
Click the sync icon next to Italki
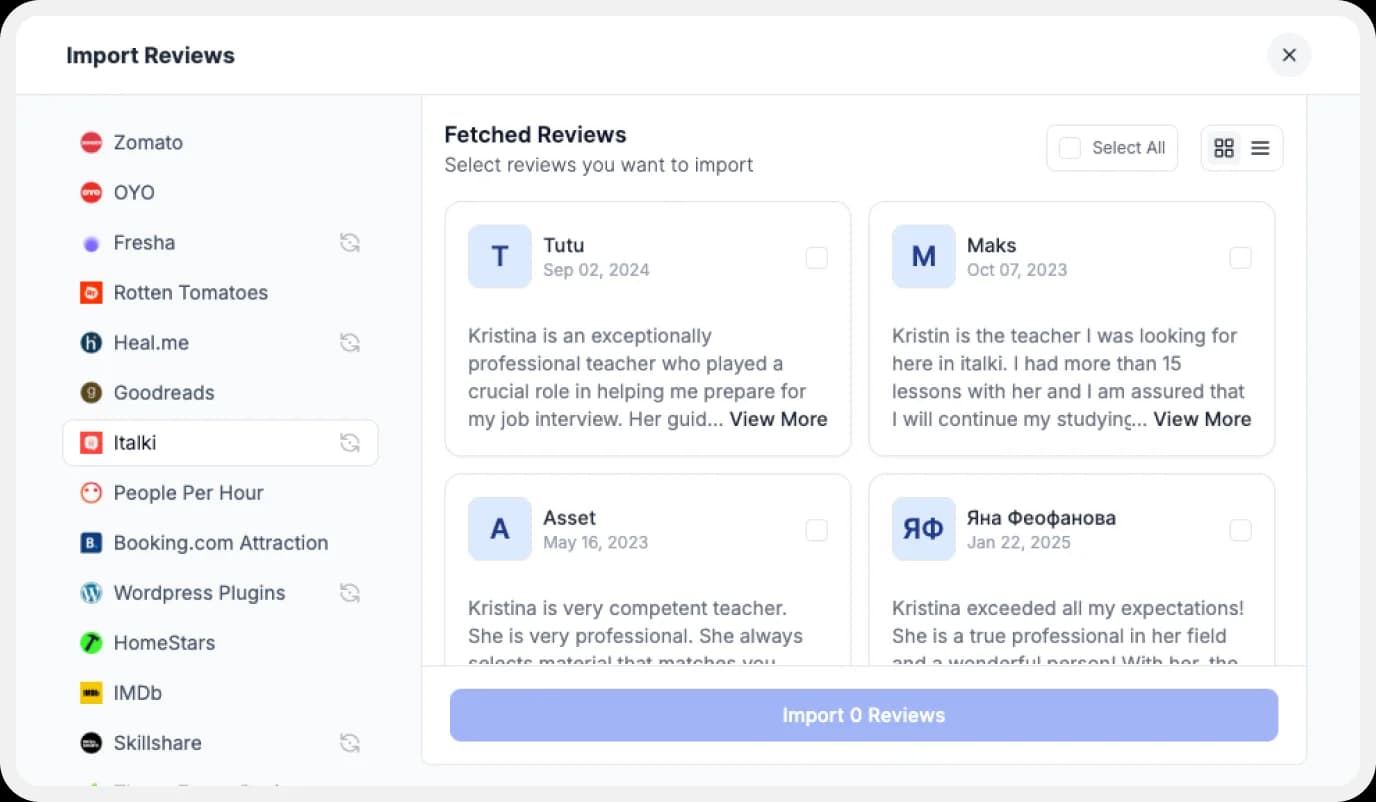pos(349,442)
